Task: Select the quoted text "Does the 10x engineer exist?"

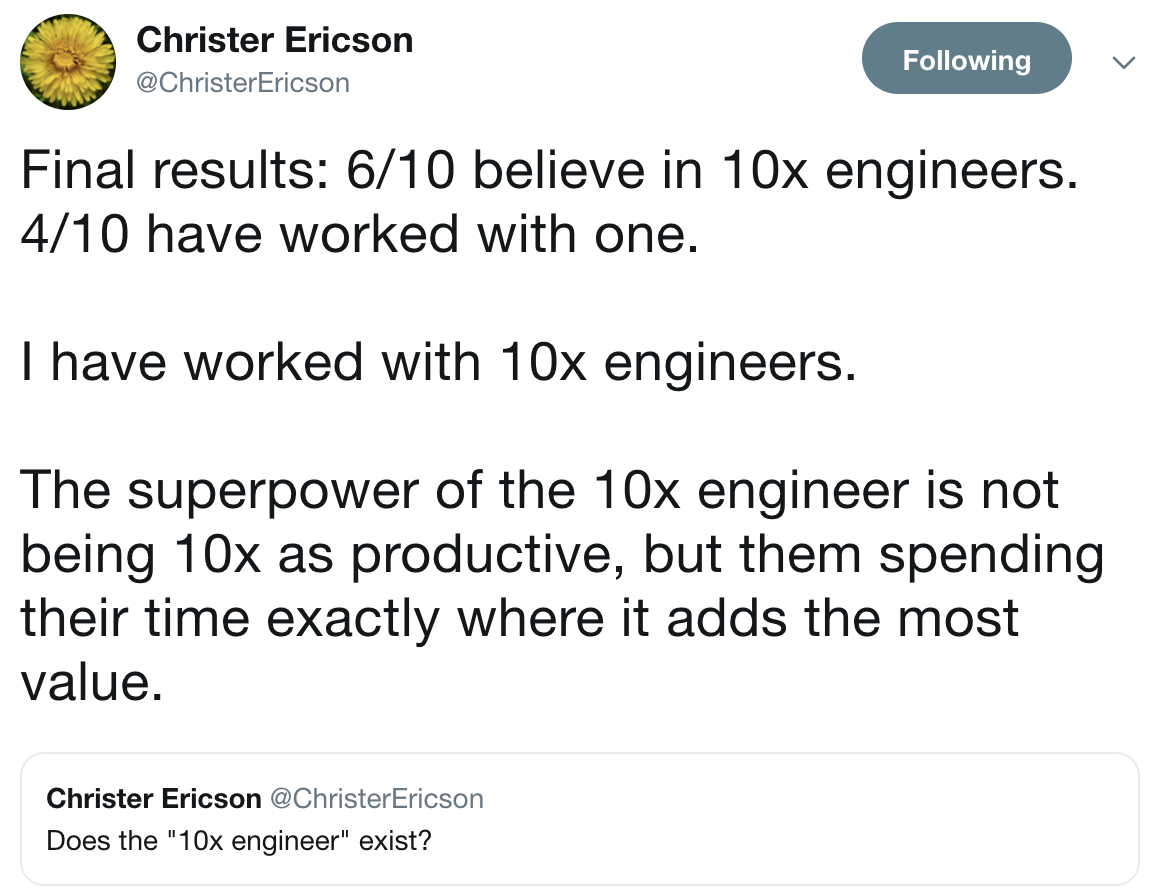Action: (237, 841)
